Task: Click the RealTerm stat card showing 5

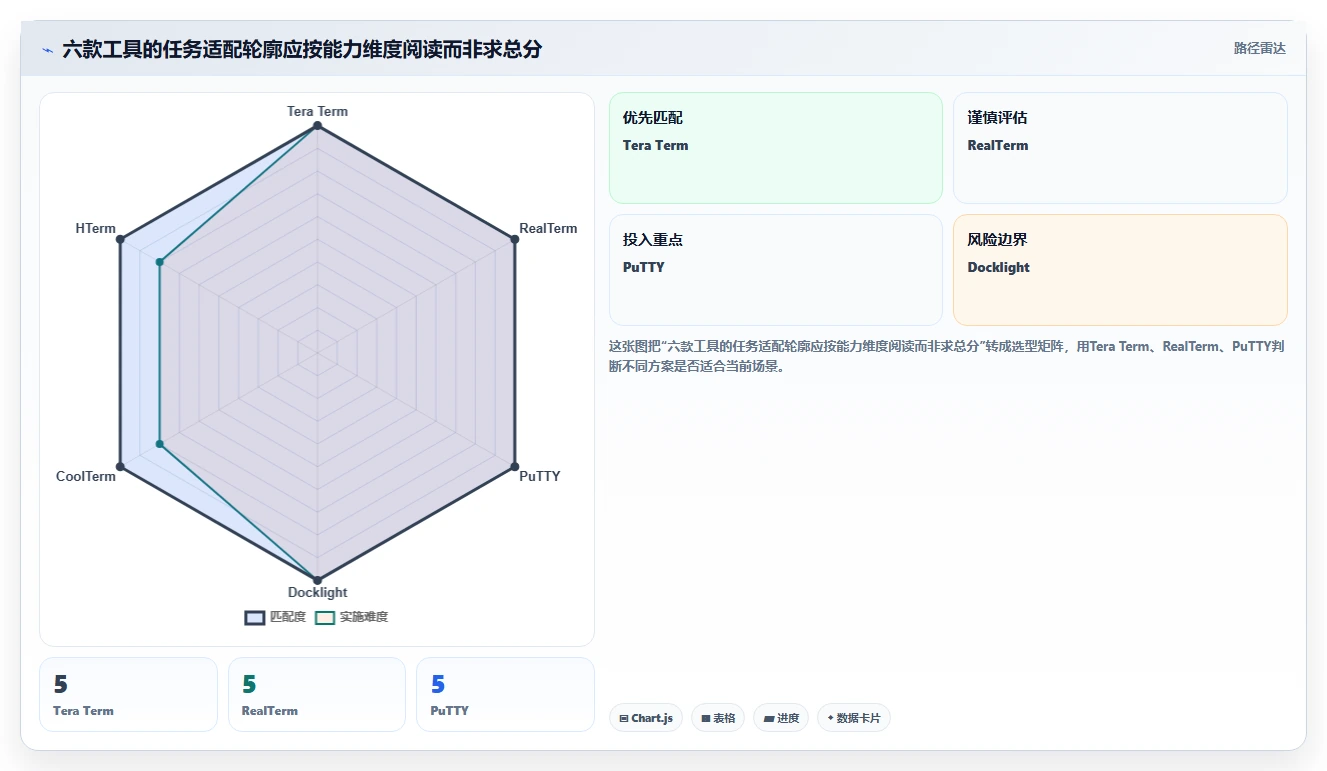Action: click(x=317, y=694)
